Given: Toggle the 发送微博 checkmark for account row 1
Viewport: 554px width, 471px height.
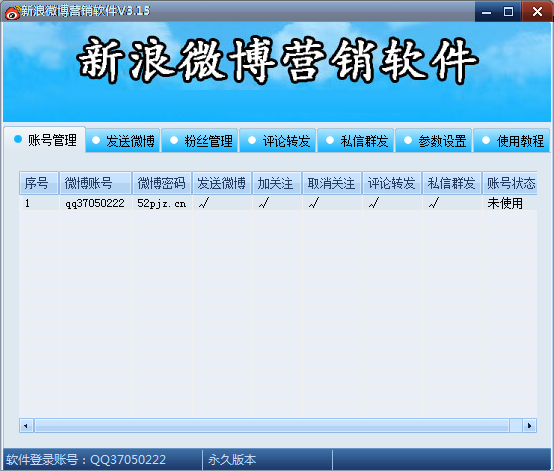Looking at the screenshot, I should tap(204, 203).
